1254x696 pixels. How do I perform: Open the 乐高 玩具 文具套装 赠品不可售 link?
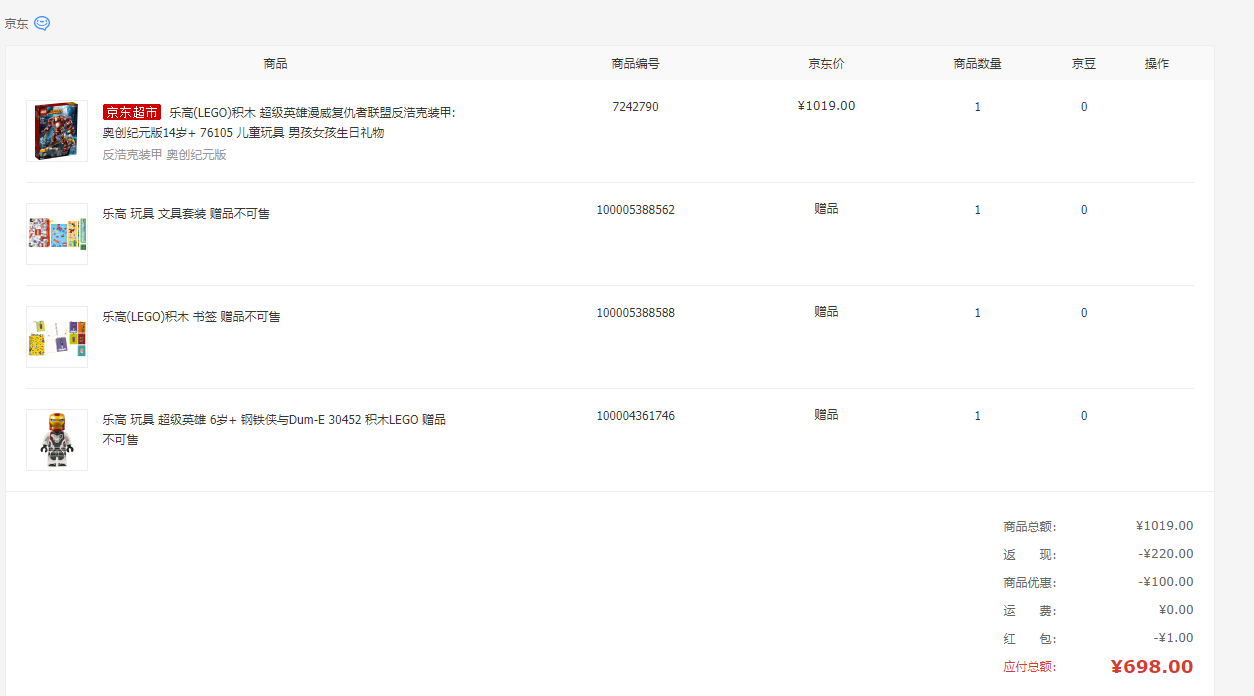click(186, 214)
